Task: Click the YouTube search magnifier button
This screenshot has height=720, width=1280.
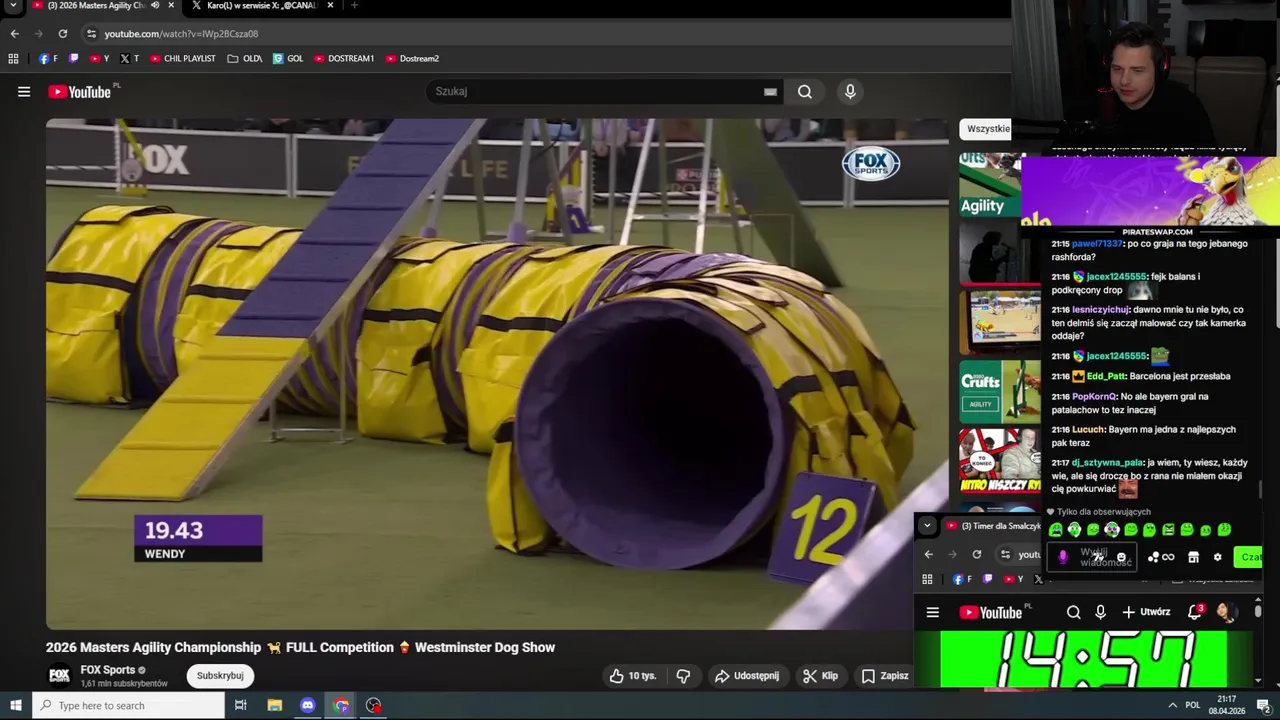Action: point(805,92)
